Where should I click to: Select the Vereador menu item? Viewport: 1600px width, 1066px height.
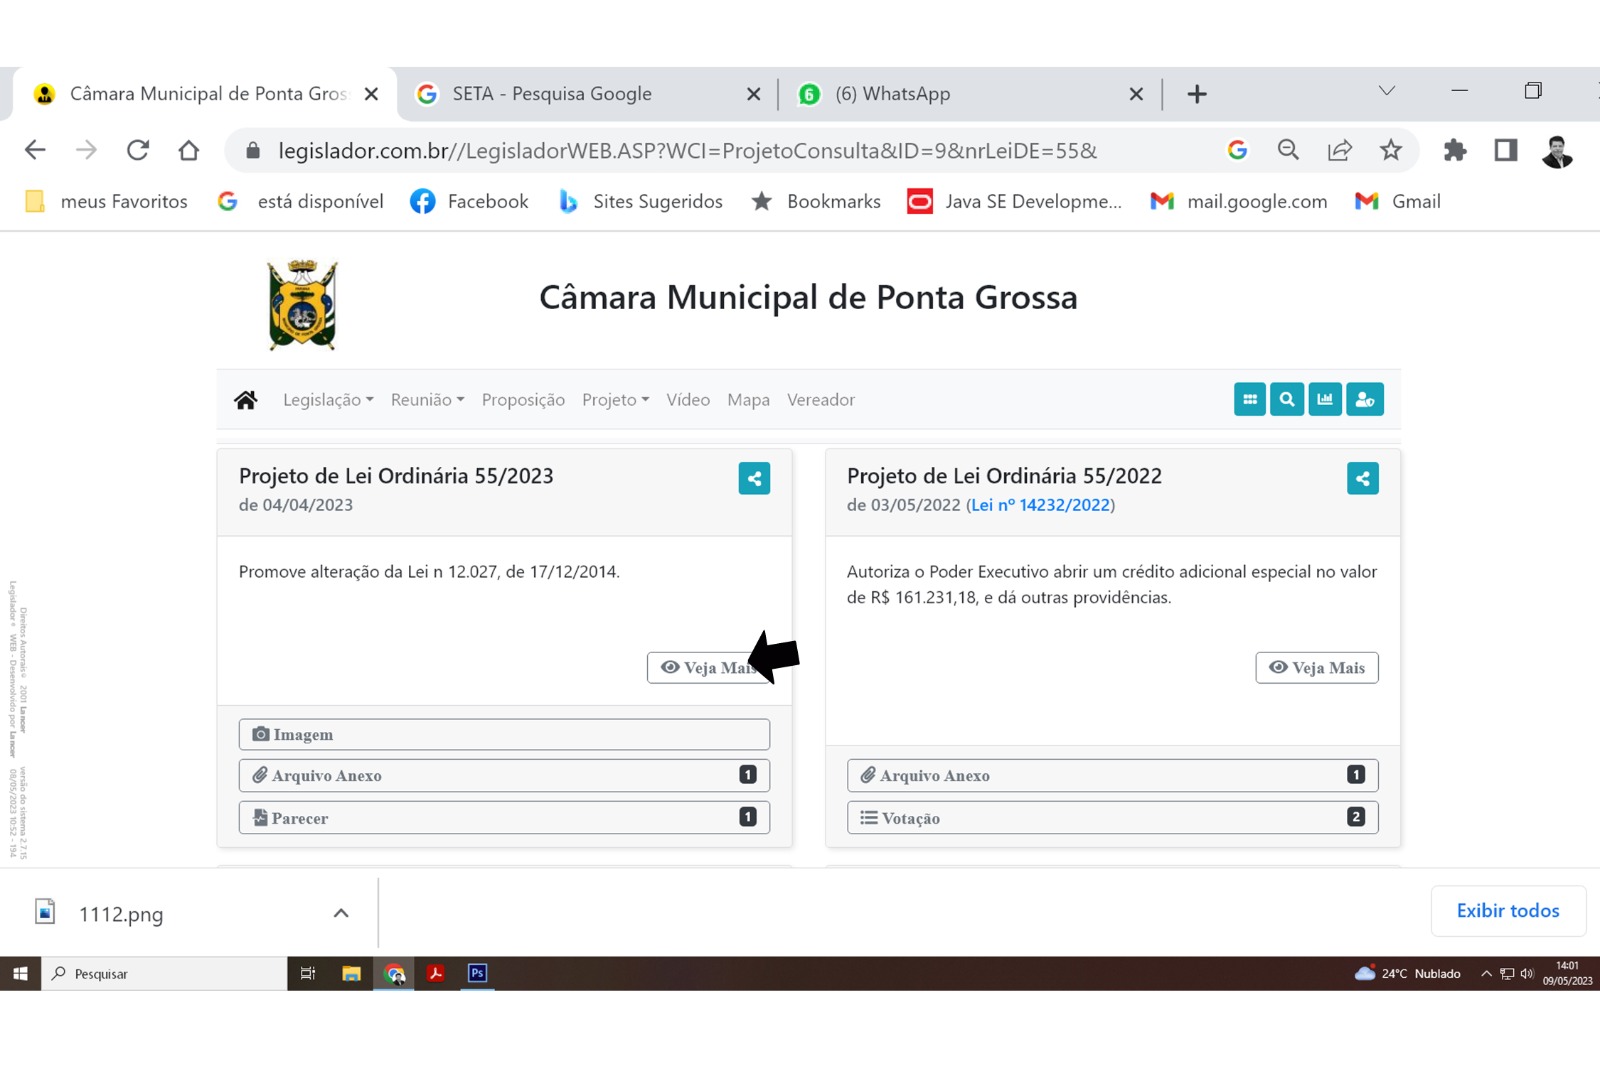click(820, 399)
